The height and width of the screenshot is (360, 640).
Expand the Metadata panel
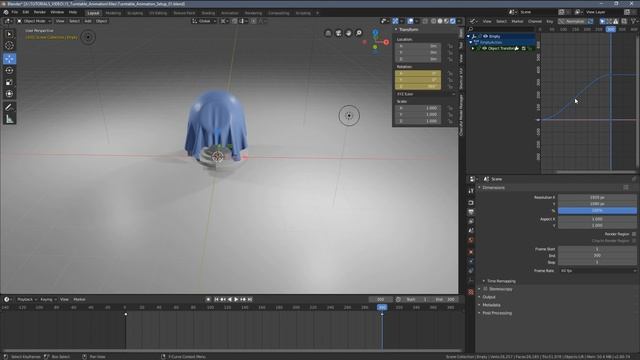491,305
